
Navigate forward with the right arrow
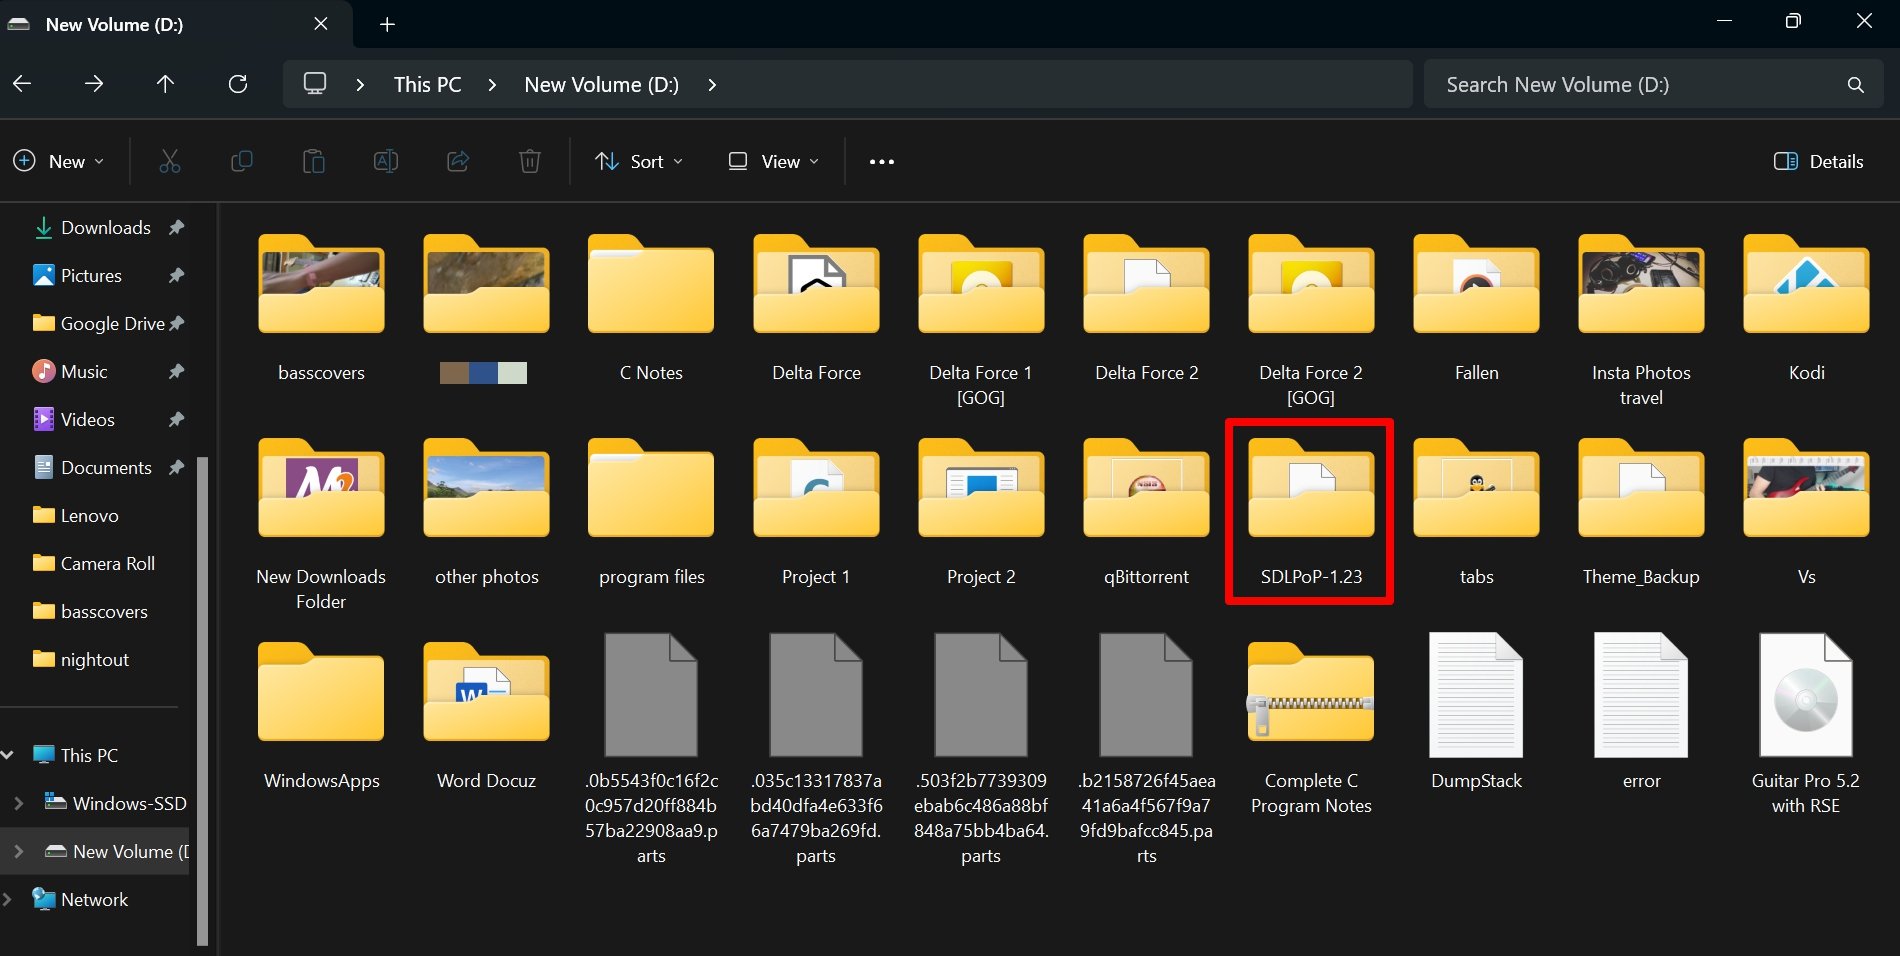pyautogui.click(x=94, y=84)
